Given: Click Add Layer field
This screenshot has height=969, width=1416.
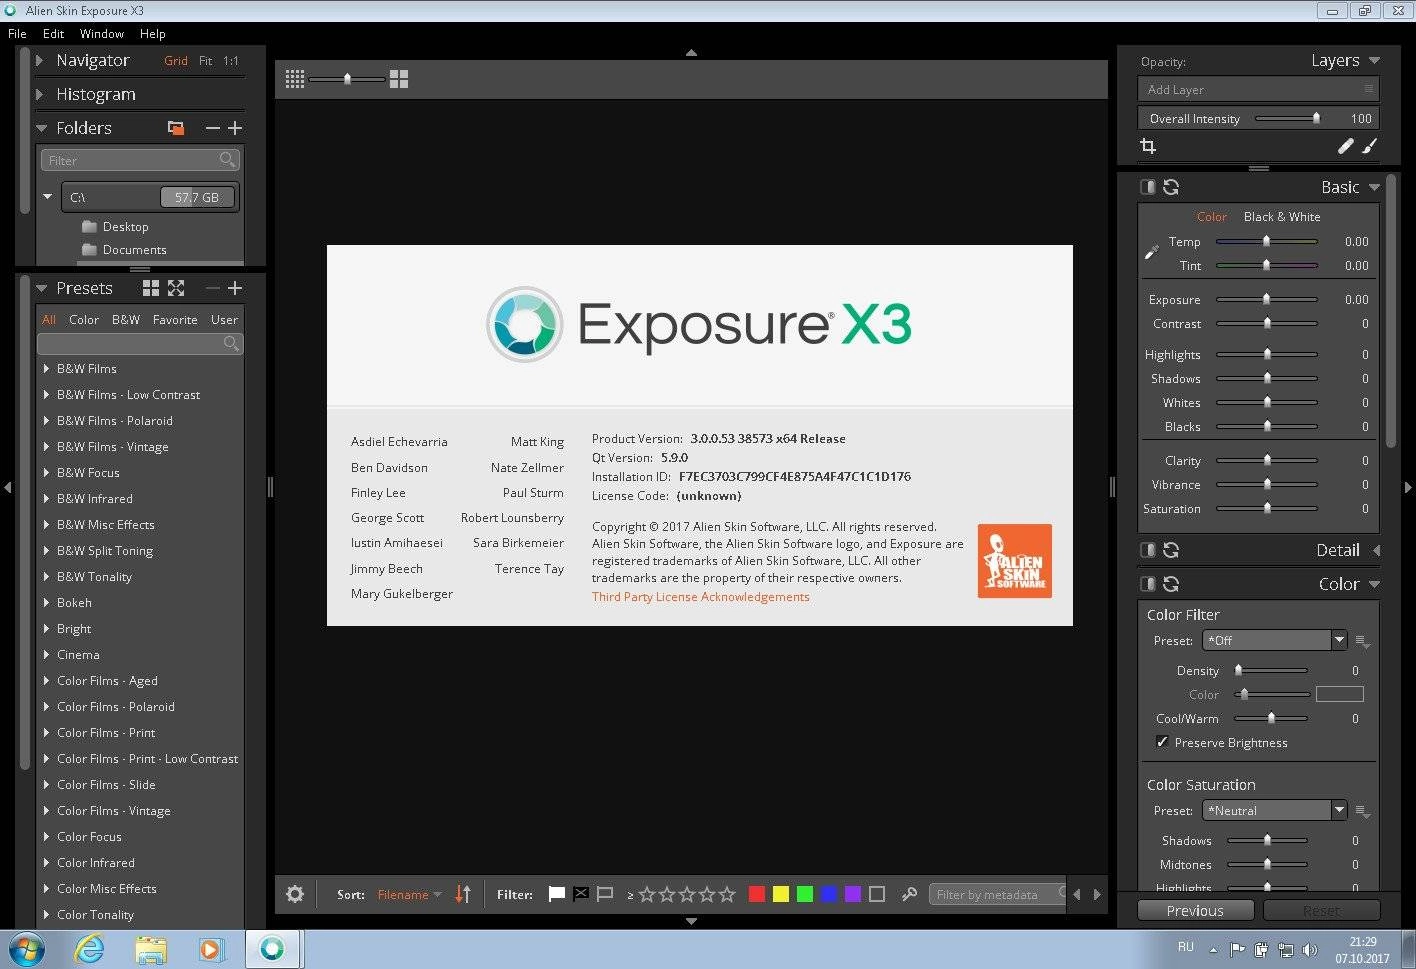Looking at the screenshot, I should (x=1258, y=89).
